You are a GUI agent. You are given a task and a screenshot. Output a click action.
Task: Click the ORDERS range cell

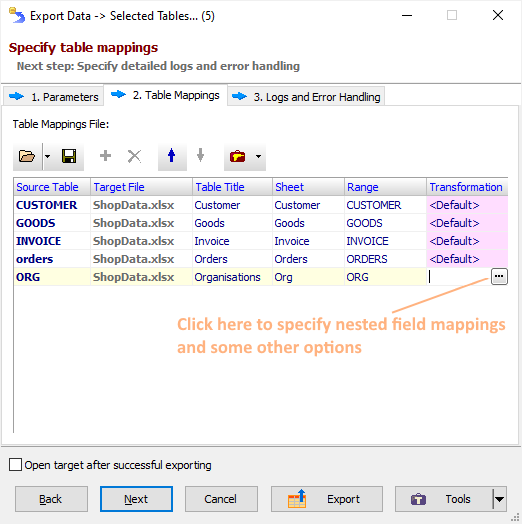click(x=385, y=259)
